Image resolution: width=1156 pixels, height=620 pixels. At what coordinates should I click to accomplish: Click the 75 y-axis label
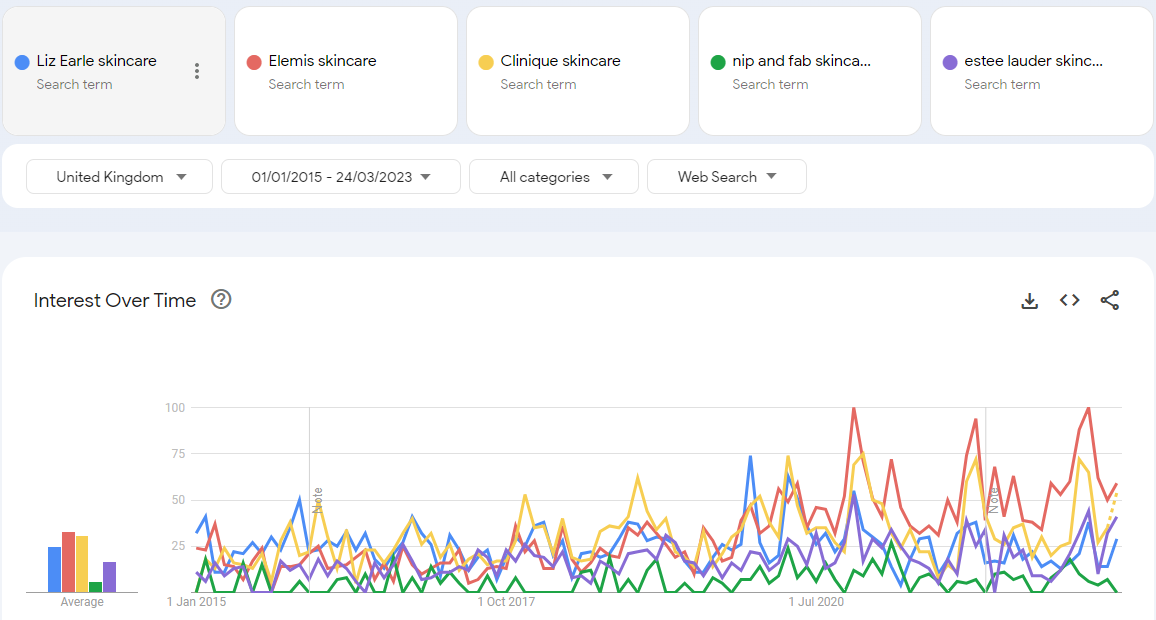[178, 453]
